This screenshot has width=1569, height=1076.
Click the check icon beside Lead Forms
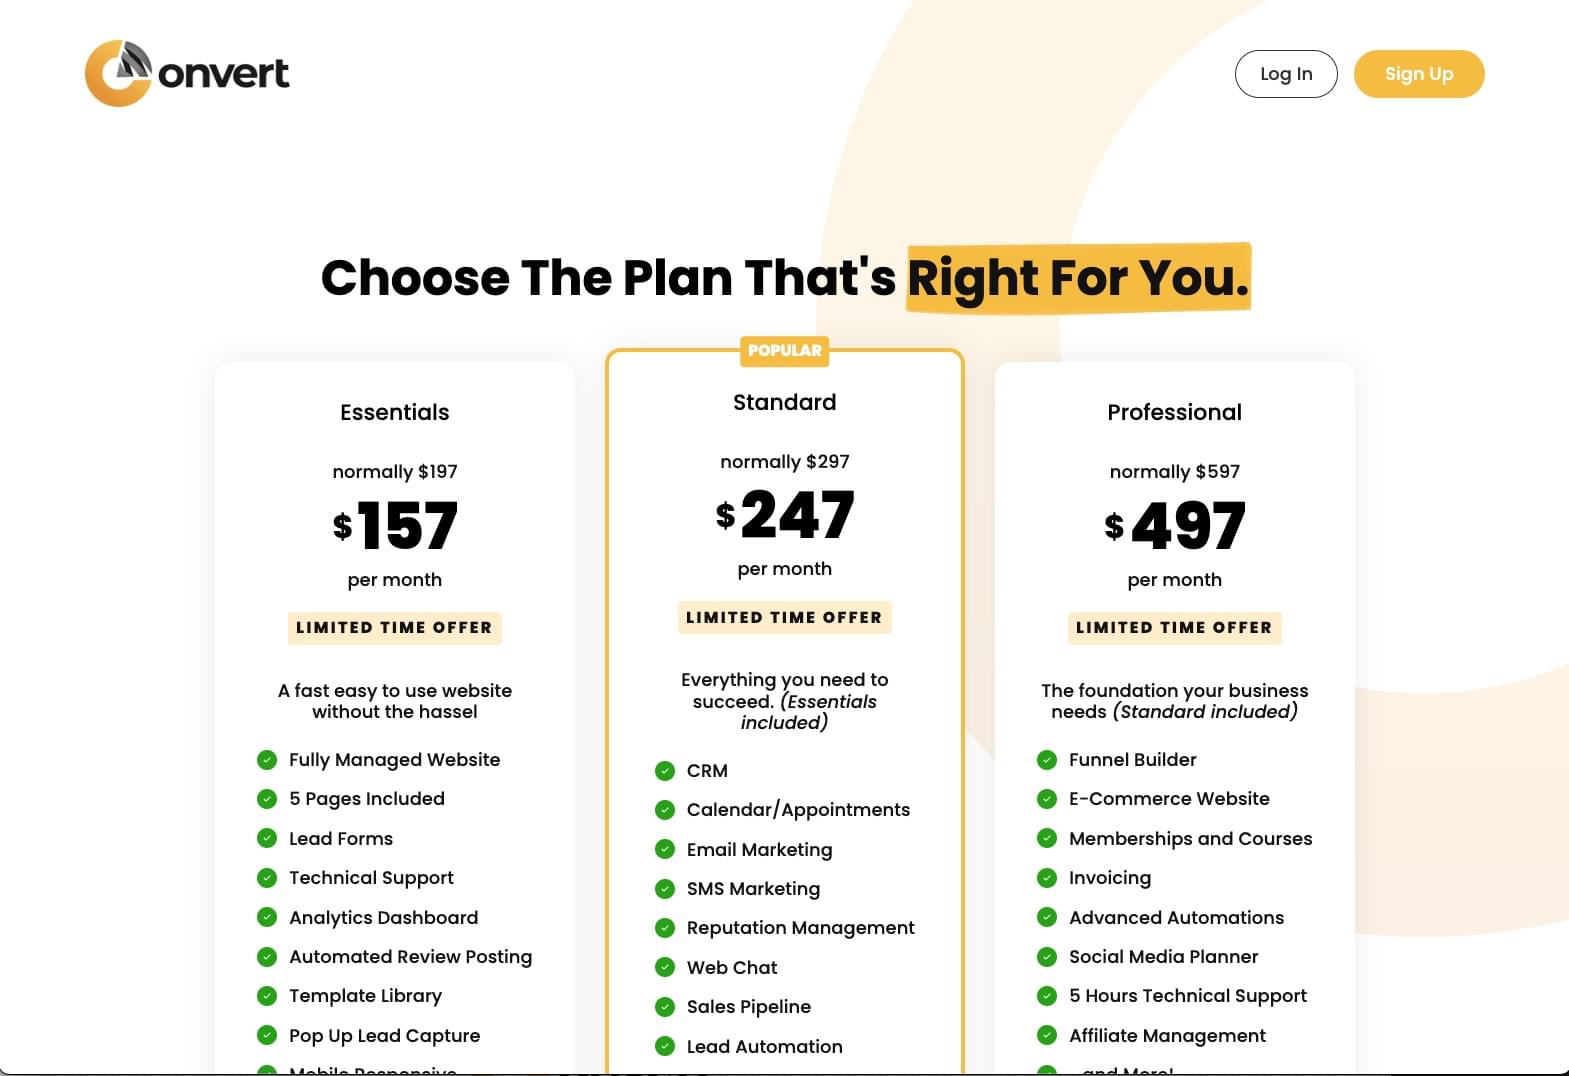point(267,838)
